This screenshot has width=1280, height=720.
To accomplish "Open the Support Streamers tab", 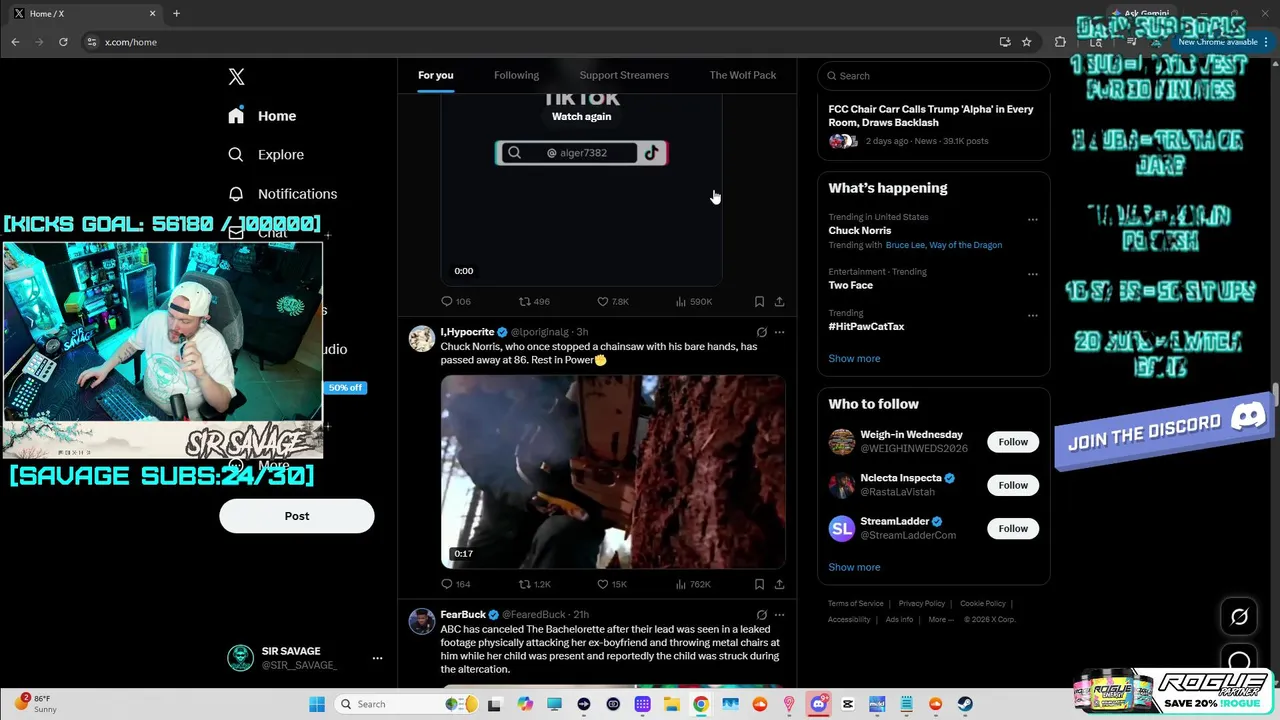I will coord(624,75).
